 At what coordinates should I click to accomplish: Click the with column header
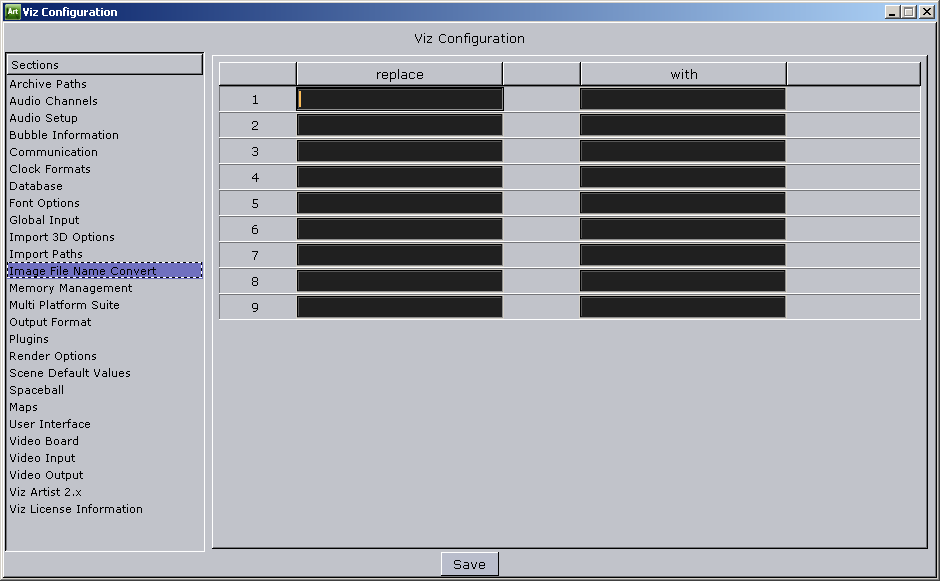click(x=682, y=73)
